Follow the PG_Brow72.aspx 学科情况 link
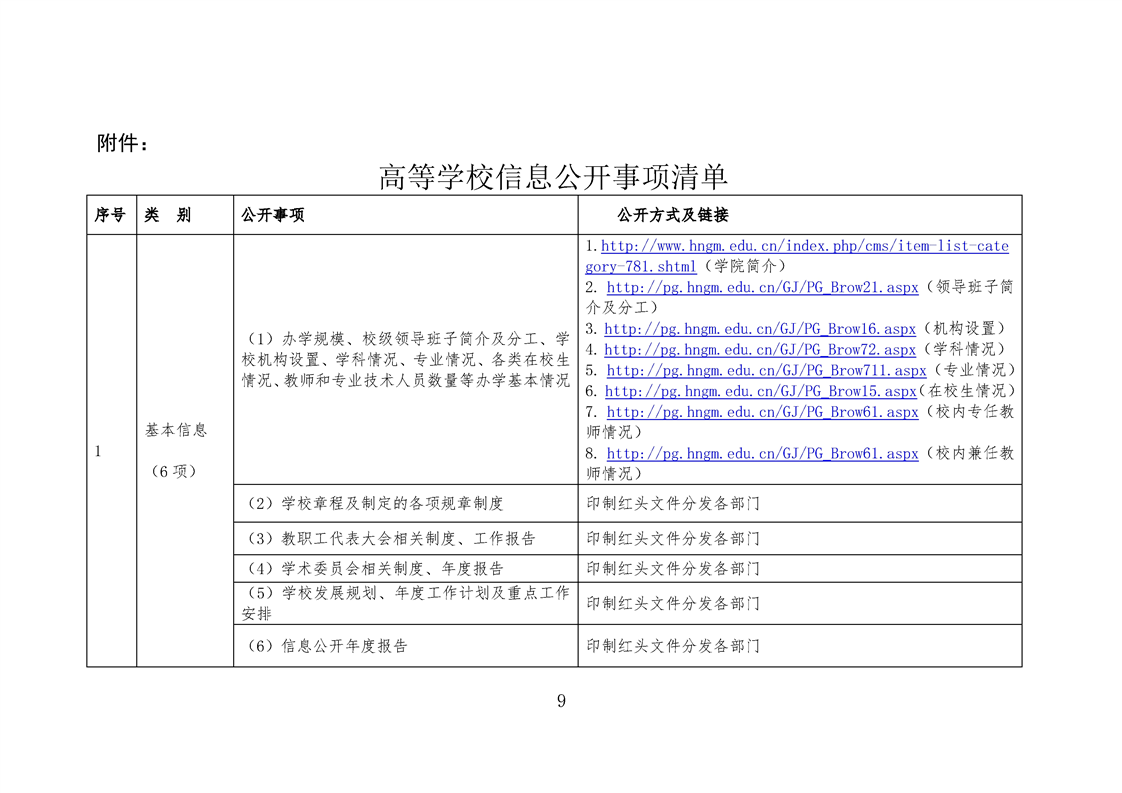 pos(759,350)
